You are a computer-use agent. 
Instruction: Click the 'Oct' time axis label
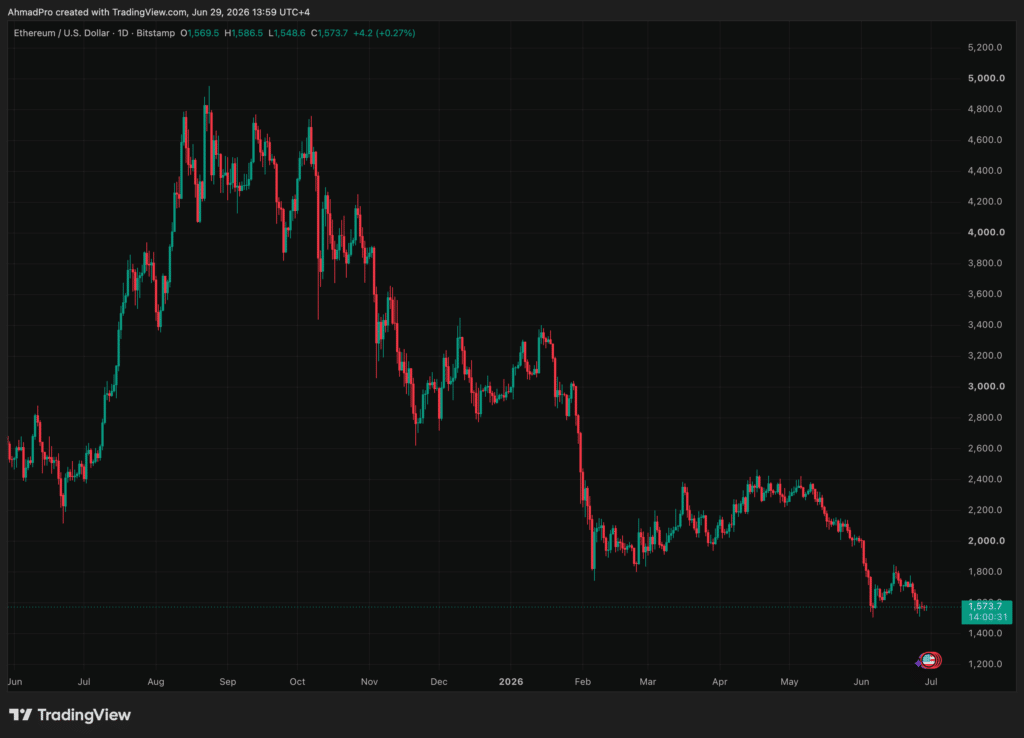tap(297, 682)
